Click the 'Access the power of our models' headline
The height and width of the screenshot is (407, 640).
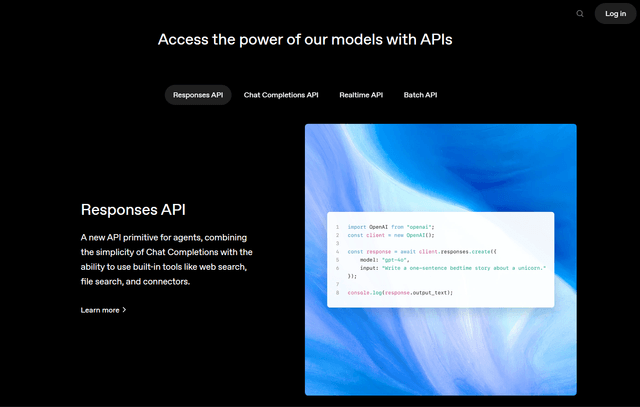pyautogui.click(x=305, y=40)
